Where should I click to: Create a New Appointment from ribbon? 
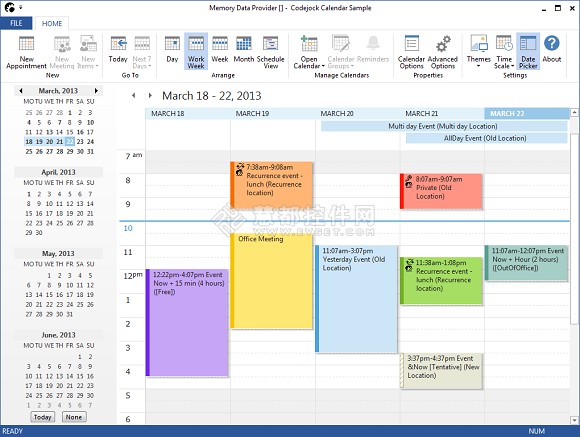[x=26, y=52]
